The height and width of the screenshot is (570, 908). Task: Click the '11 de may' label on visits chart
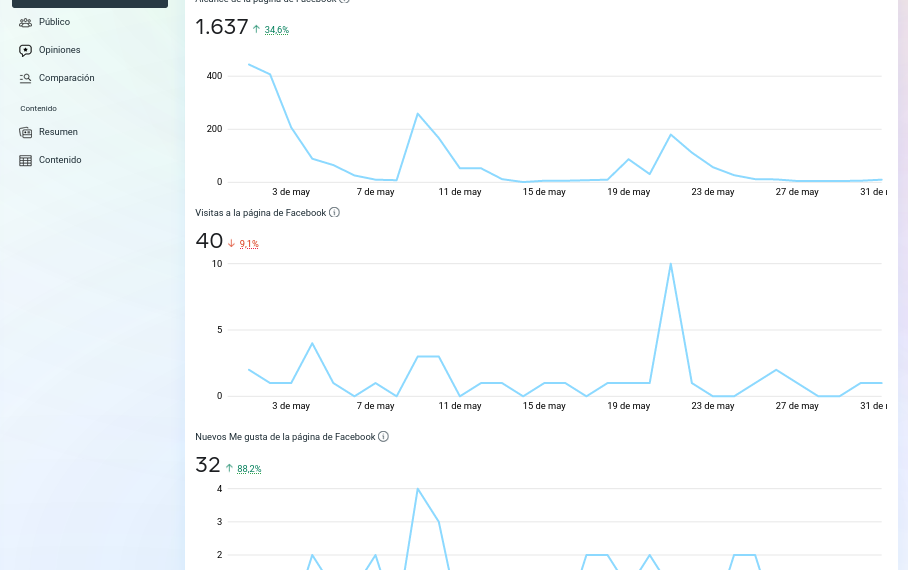coord(460,406)
